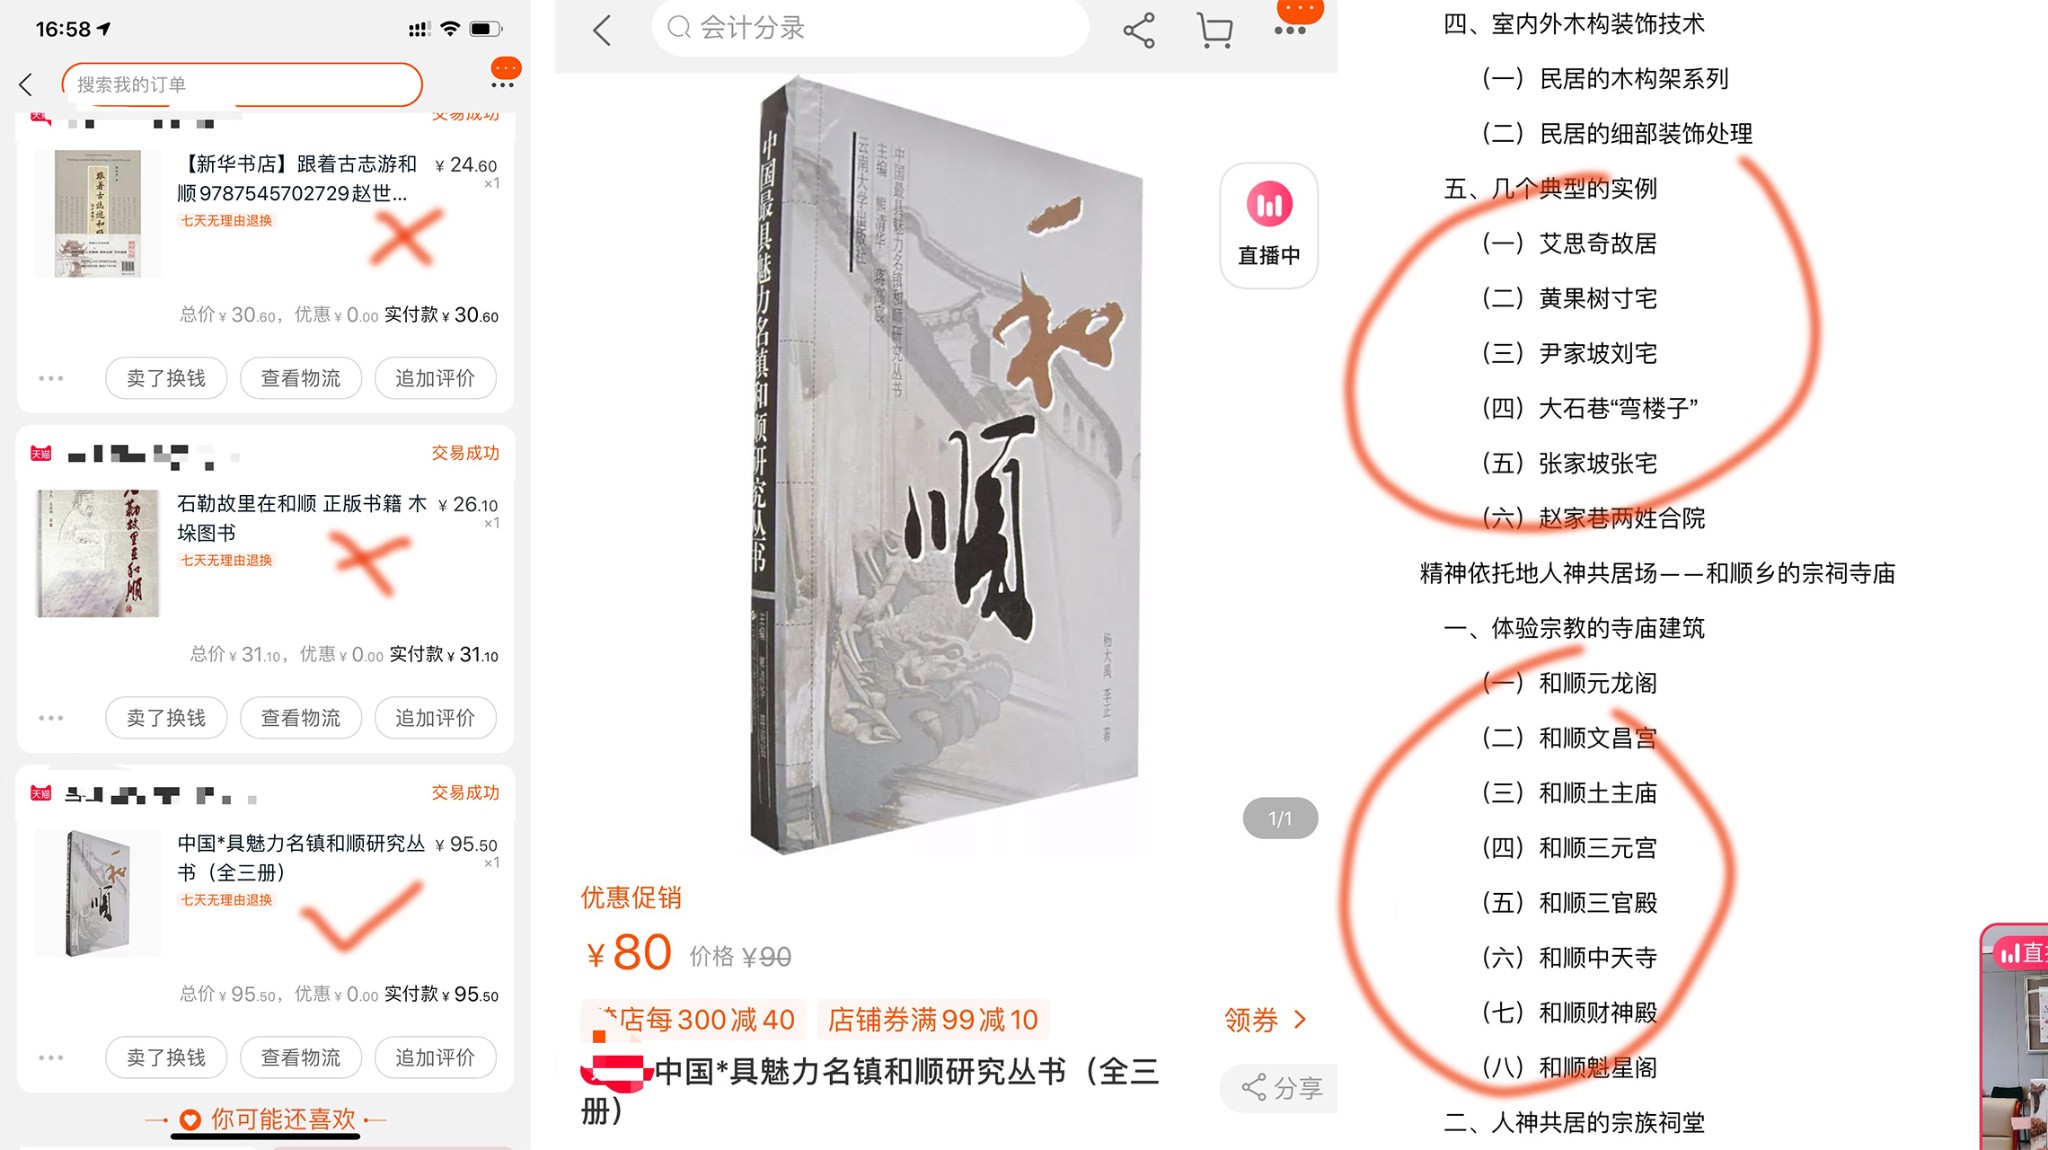Open the floating live video thumbnail
Viewport: 2048px width, 1150px height.
(2014, 1036)
